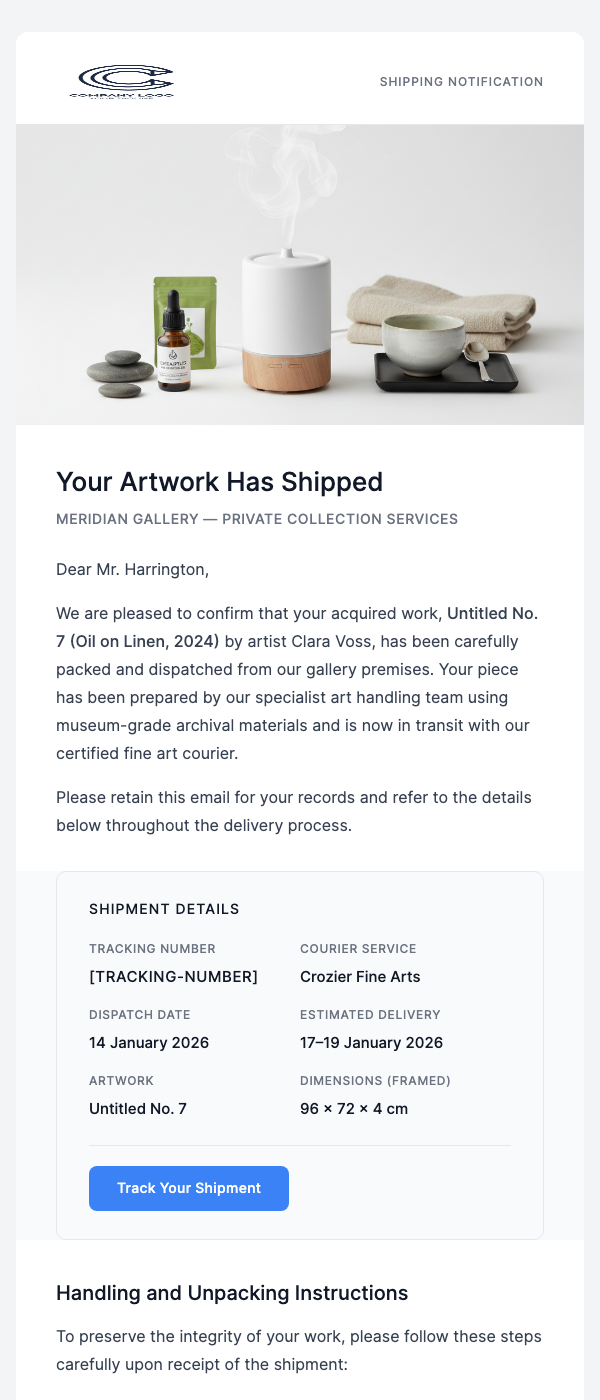
Task: Click the Company Logo icon
Action: point(122,82)
